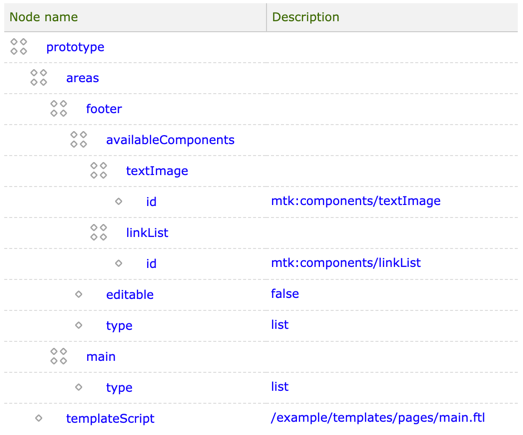
Task: Click the node icon beside footer
Action: (x=59, y=109)
